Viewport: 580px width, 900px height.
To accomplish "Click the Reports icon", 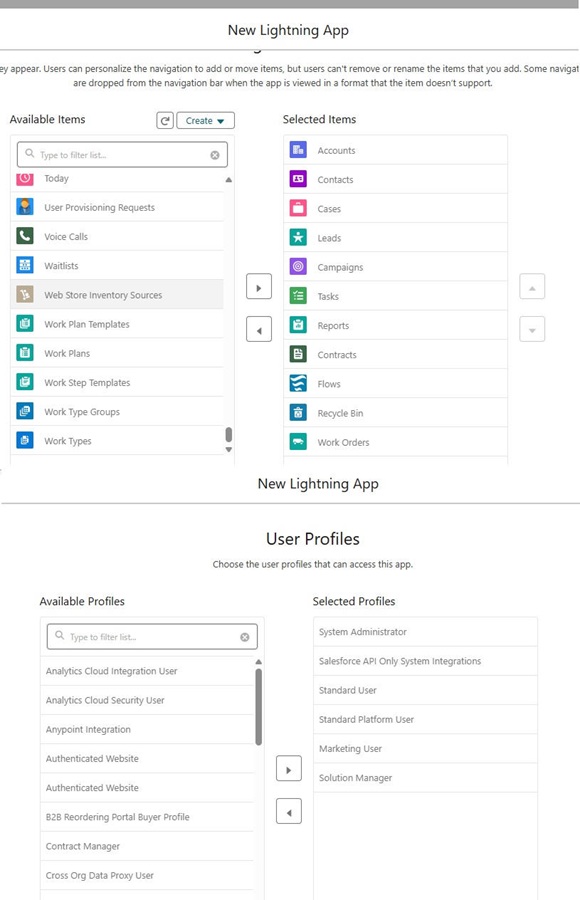I will [298, 325].
